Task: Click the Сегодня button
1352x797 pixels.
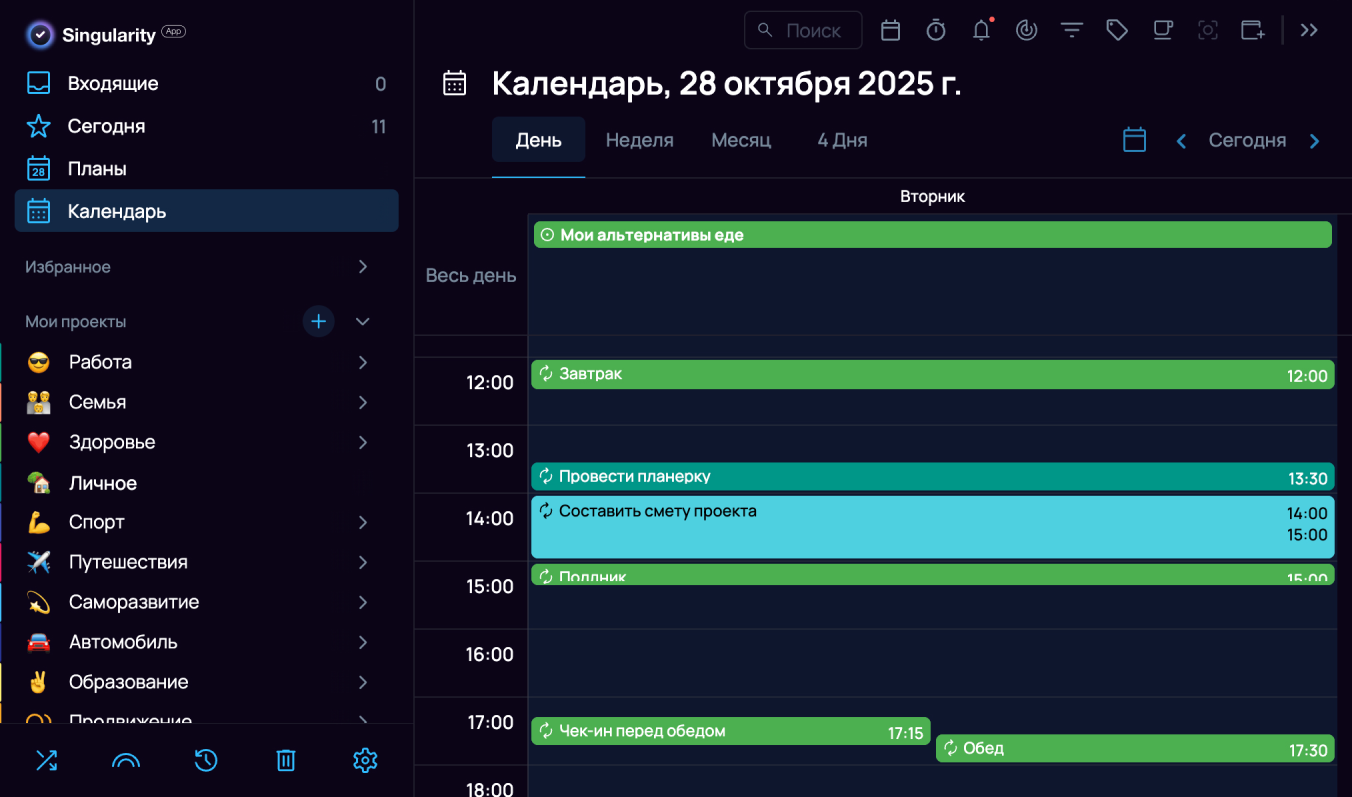Action: pos(1247,140)
